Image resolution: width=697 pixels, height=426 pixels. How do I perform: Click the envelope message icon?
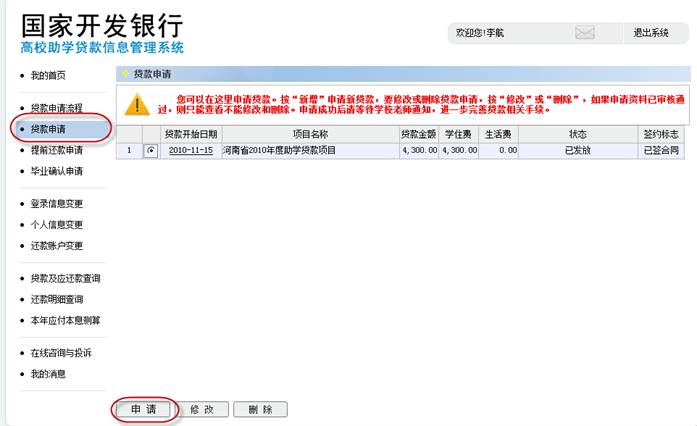585,33
